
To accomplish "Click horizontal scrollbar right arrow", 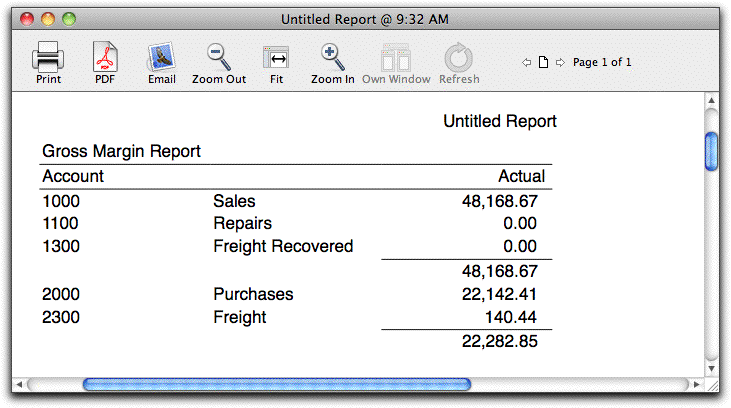I will click(x=697, y=385).
